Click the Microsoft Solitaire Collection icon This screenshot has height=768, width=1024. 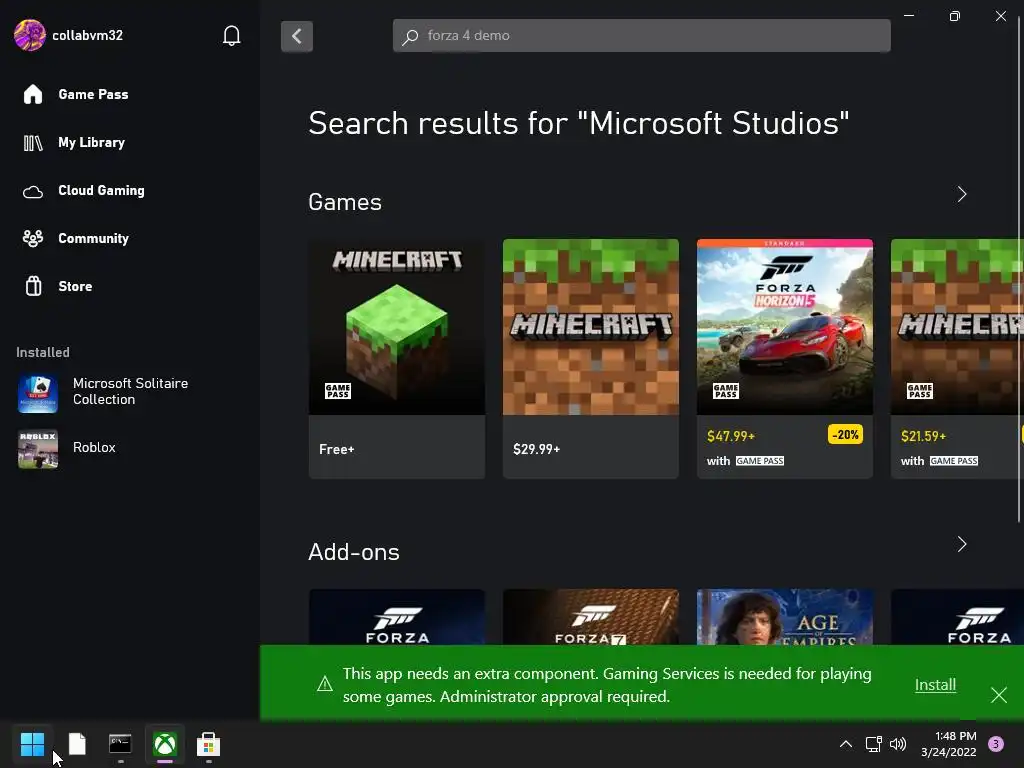[x=38, y=394]
